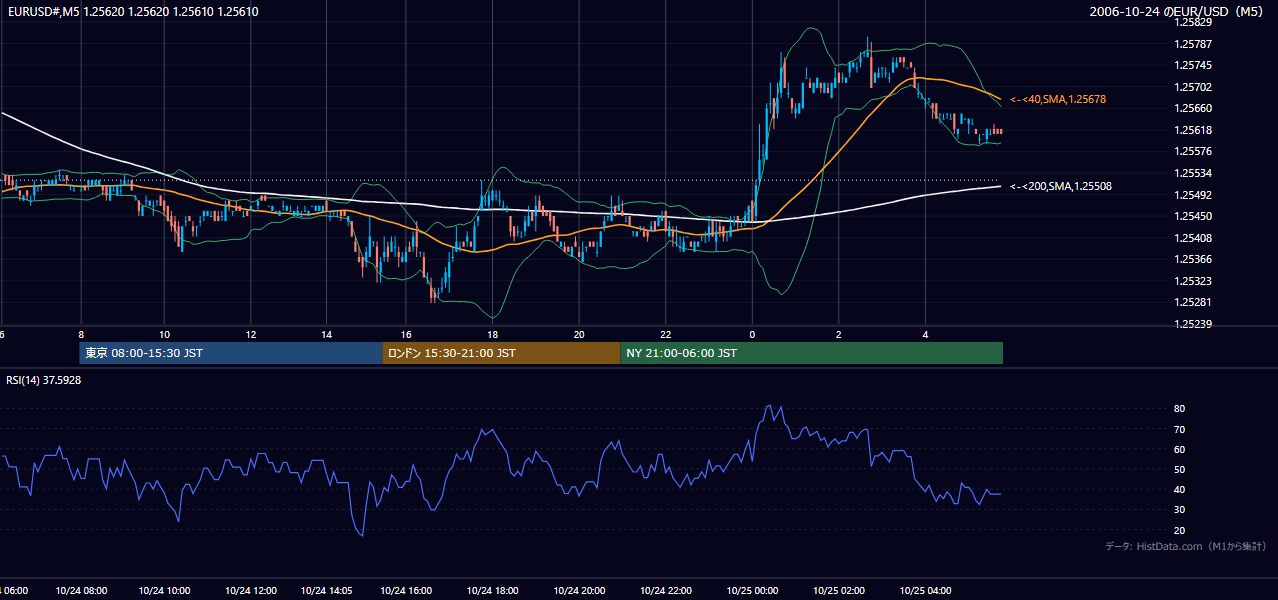Click the RSI 70 level label
1278x600 pixels.
(x=1179, y=429)
